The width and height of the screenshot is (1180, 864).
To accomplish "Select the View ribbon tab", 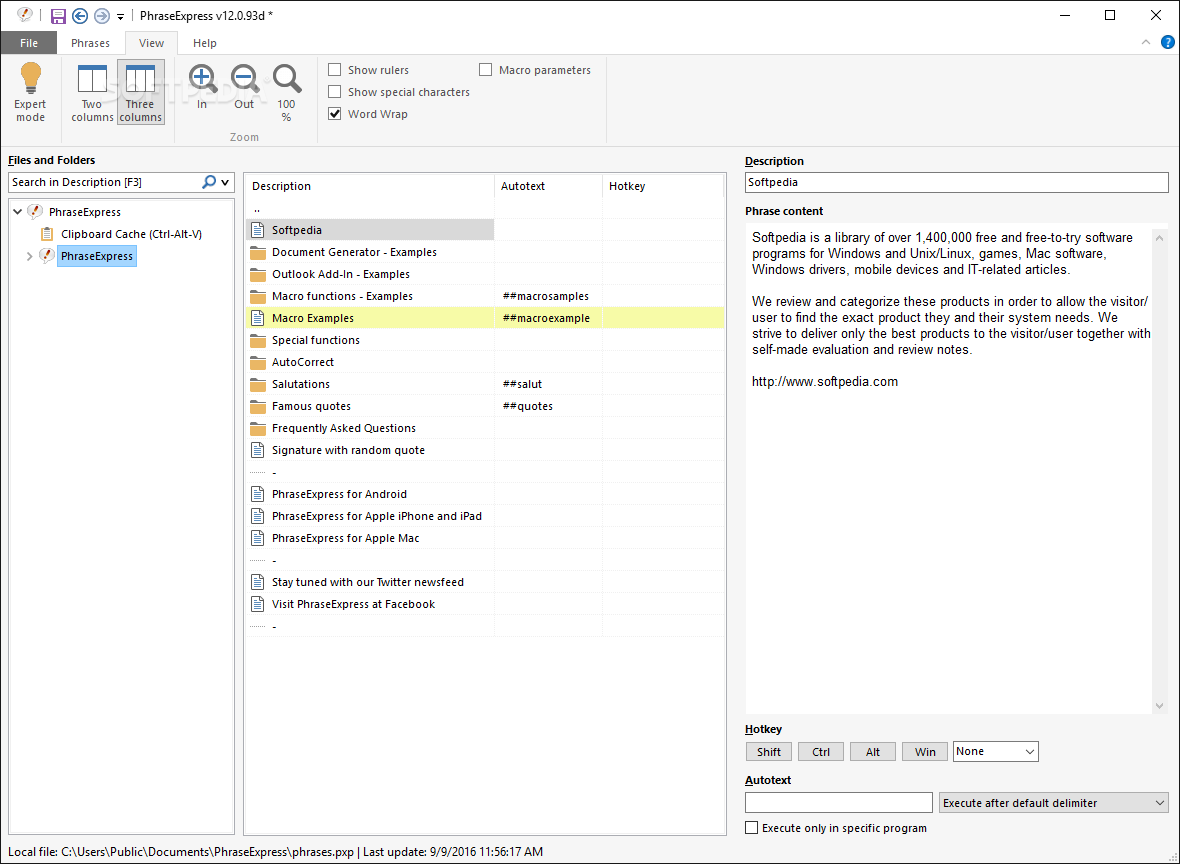I will tap(151, 43).
